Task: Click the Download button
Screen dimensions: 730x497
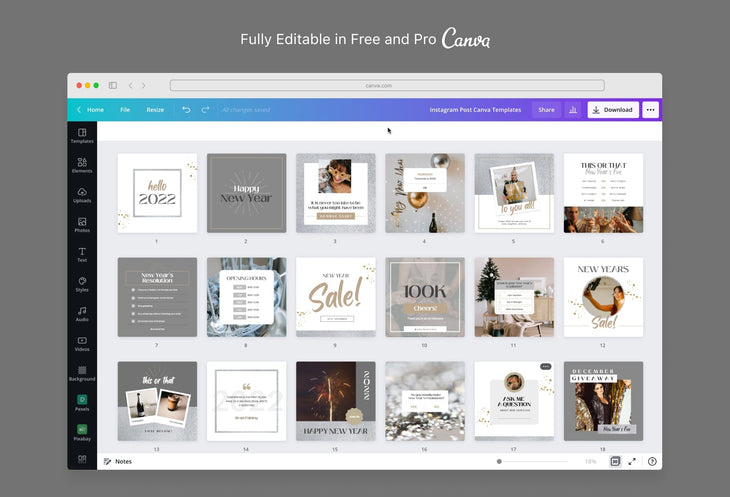Action: pos(612,110)
